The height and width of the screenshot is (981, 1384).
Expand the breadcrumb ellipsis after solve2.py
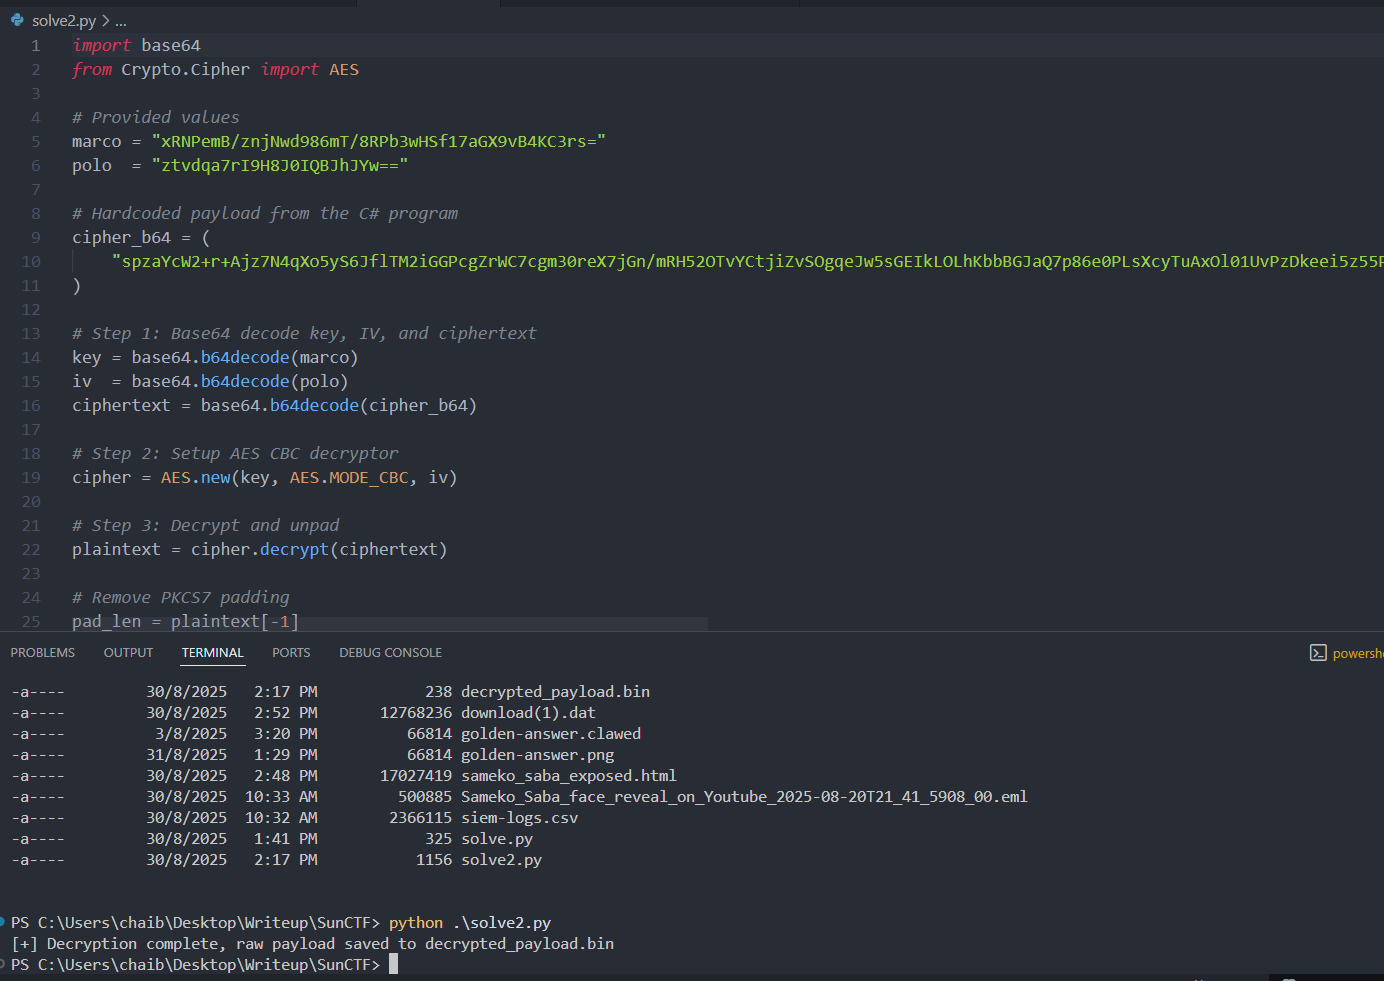point(121,20)
